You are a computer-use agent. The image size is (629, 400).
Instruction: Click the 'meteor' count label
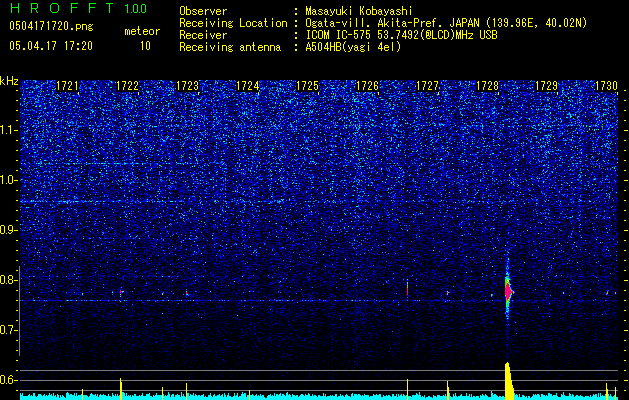[x=142, y=31]
